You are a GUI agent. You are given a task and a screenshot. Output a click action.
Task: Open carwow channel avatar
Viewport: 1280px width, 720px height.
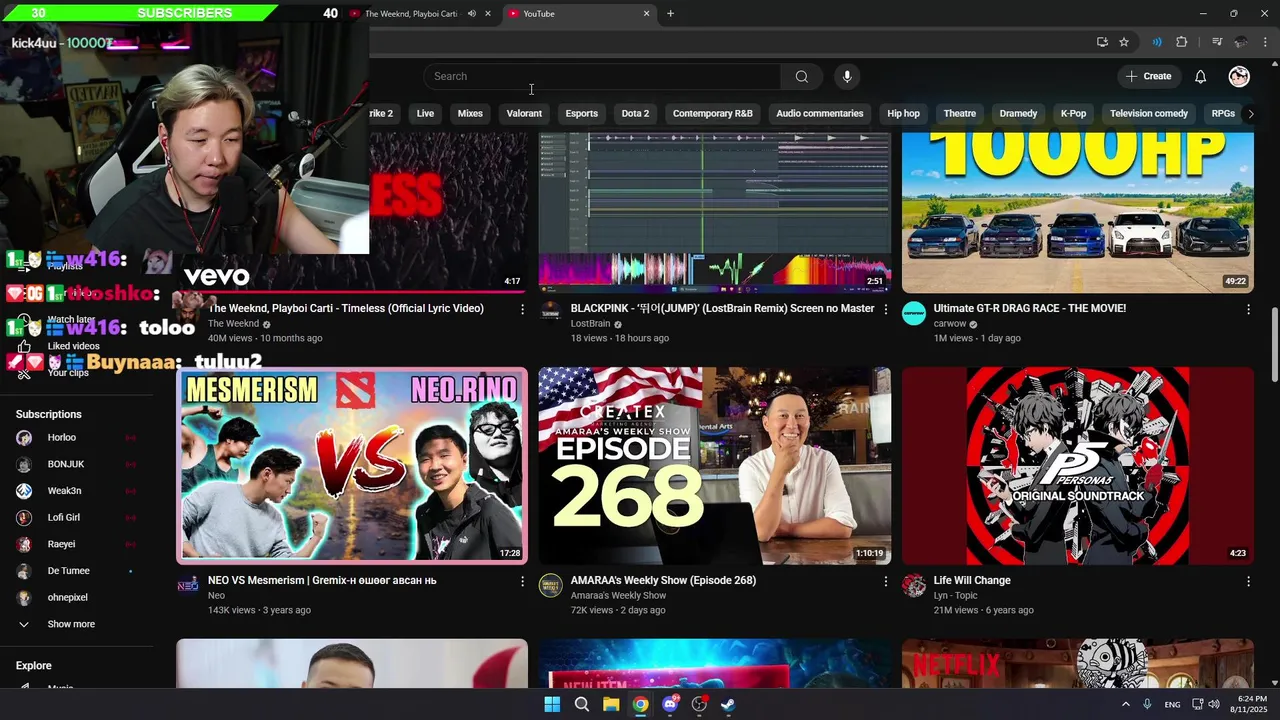click(x=914, y=314)
